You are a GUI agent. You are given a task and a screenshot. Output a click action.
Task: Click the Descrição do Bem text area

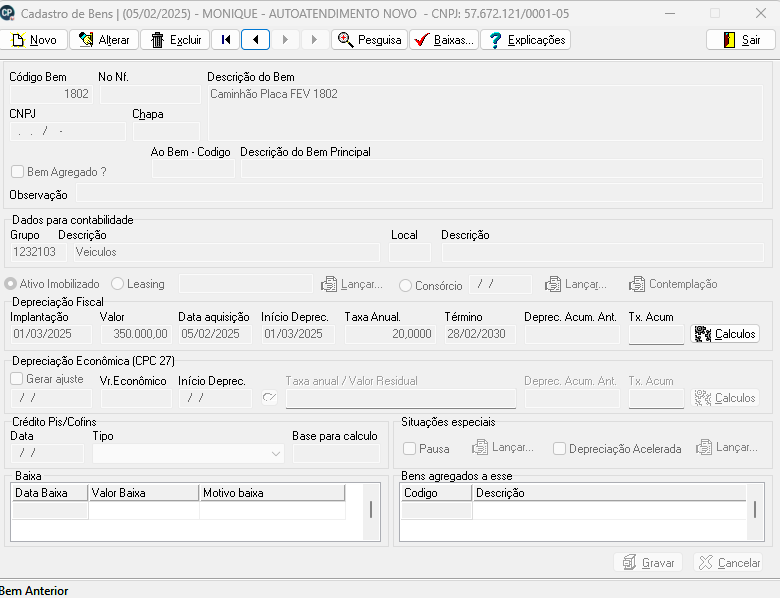tap(485, 112)
